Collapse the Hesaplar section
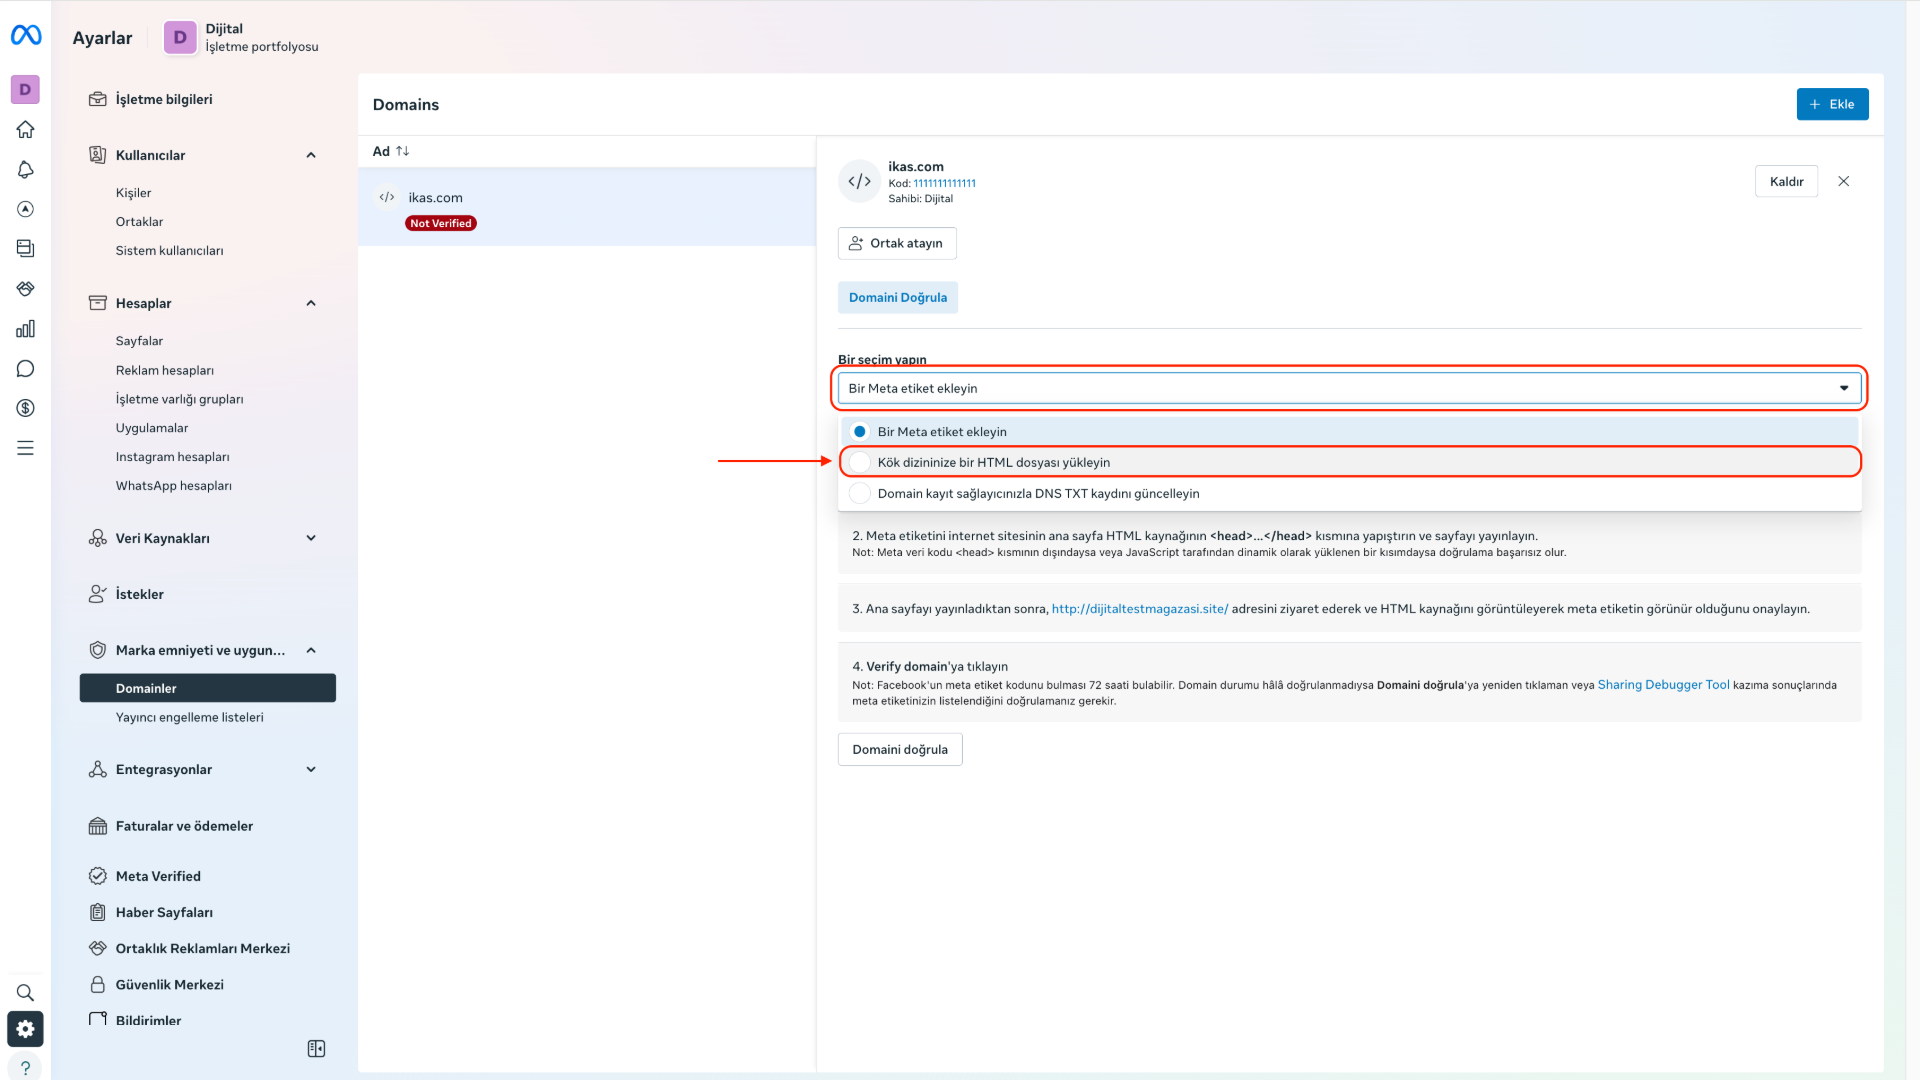The height and width of the screenshot is (1080, 1920). pos(311,303)
